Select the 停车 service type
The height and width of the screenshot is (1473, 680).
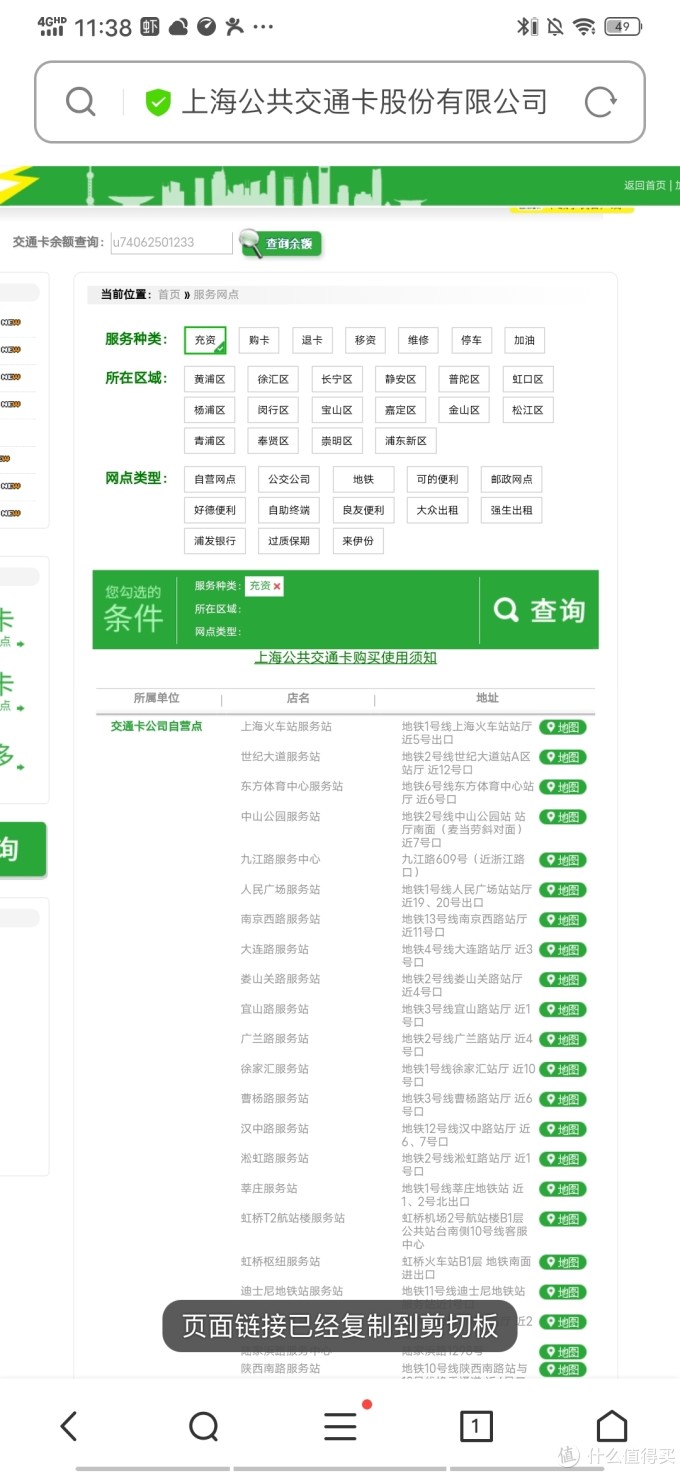tap(471, 340)
